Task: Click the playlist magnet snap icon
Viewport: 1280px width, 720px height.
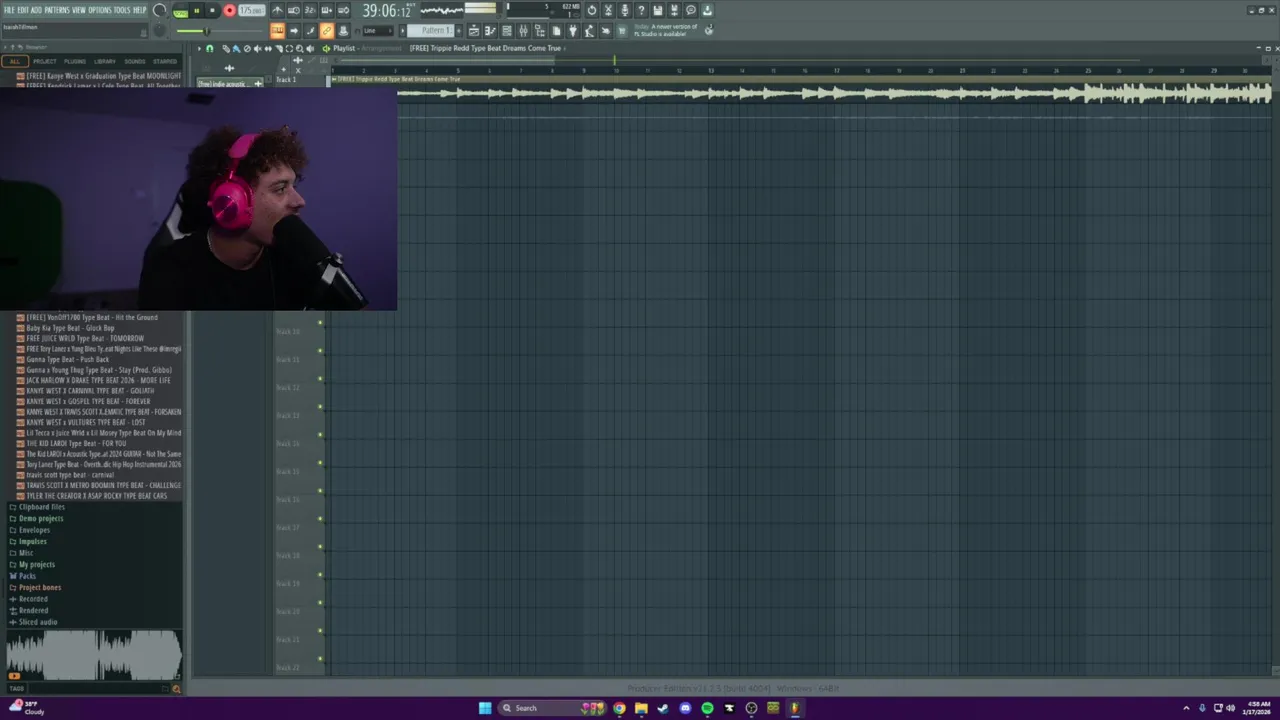Action: coord(209,48)
